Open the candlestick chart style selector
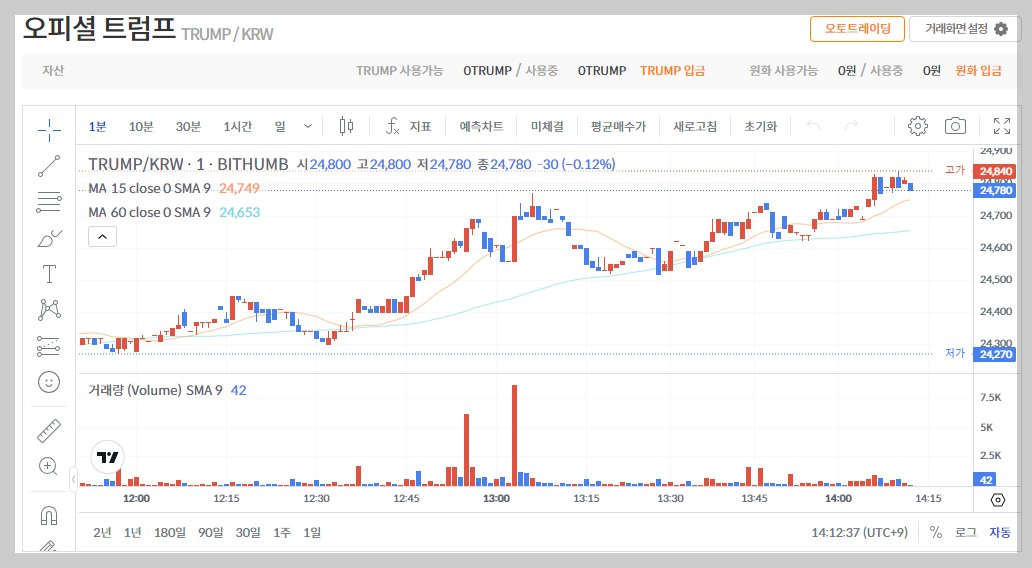This screenshot has height=568, width=1032. (x=346, y=126)
